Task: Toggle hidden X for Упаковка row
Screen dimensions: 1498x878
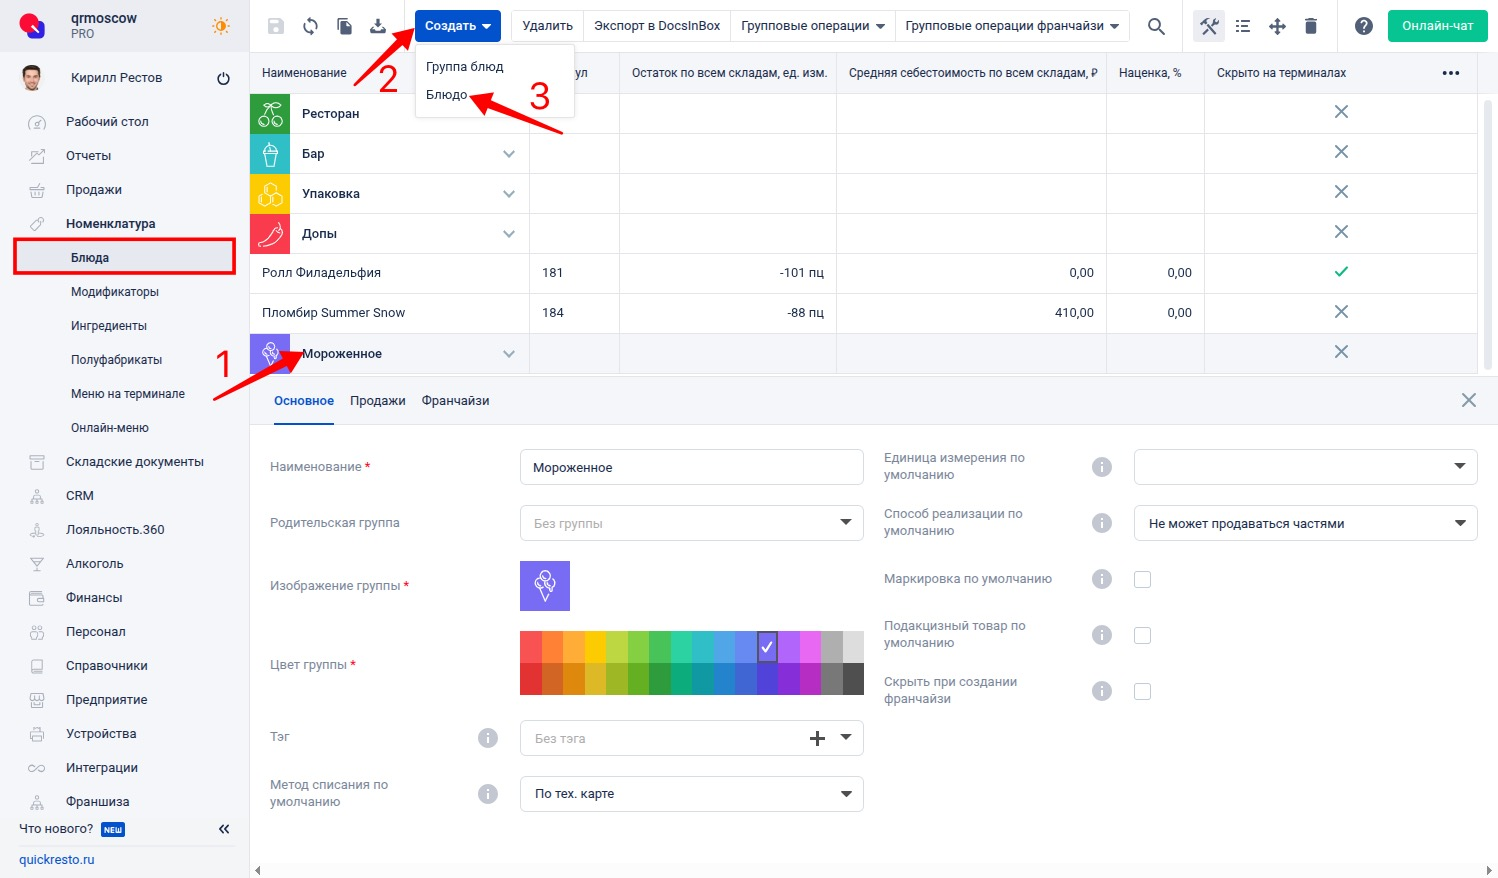Action: tap(1341, 192)
